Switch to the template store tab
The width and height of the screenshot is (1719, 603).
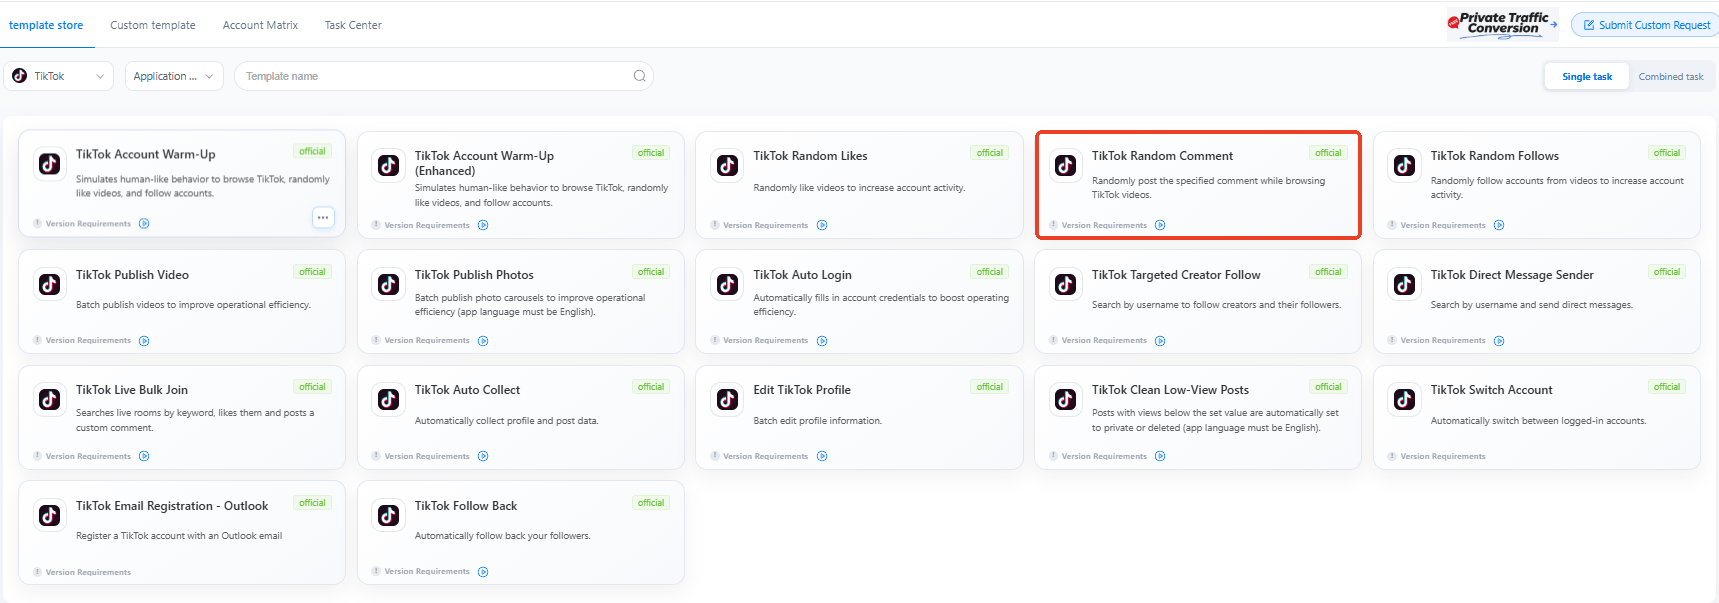[x=46, y=25]
